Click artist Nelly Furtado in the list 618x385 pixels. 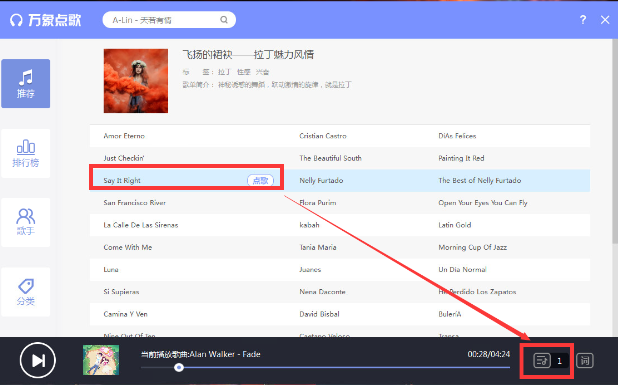point(321,180)
